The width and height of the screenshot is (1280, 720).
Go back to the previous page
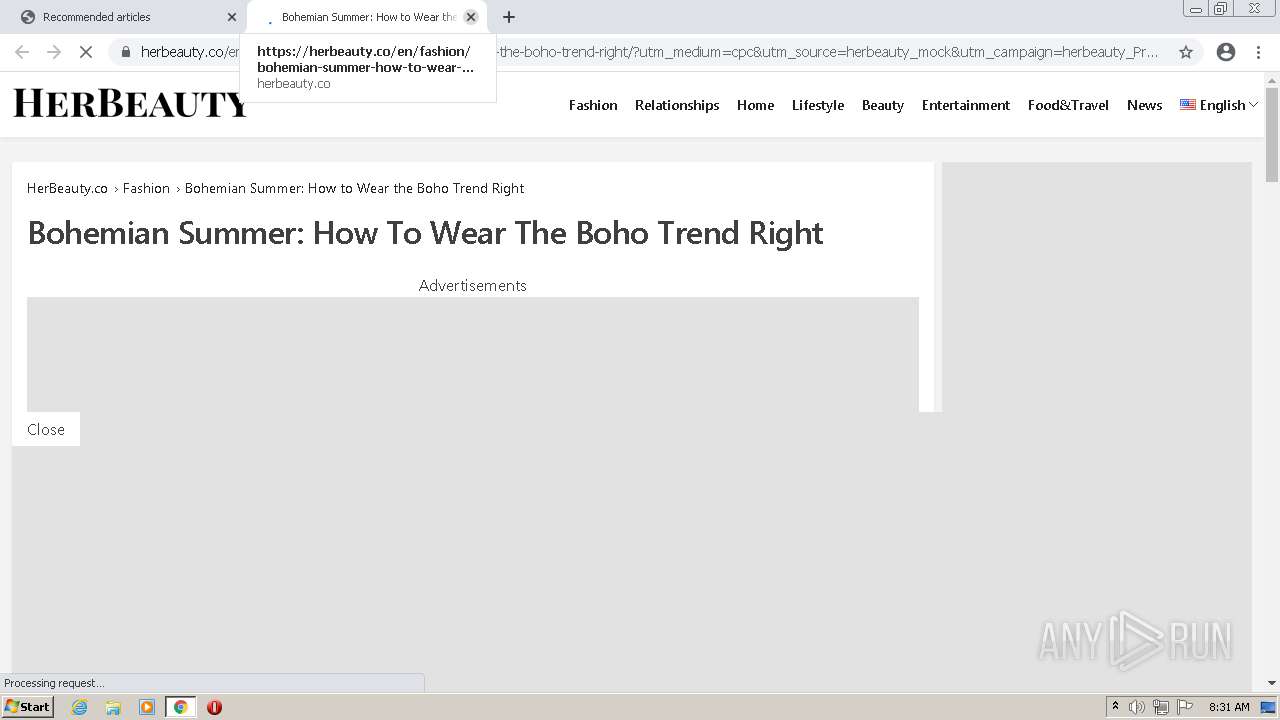[x=22, y=52]
